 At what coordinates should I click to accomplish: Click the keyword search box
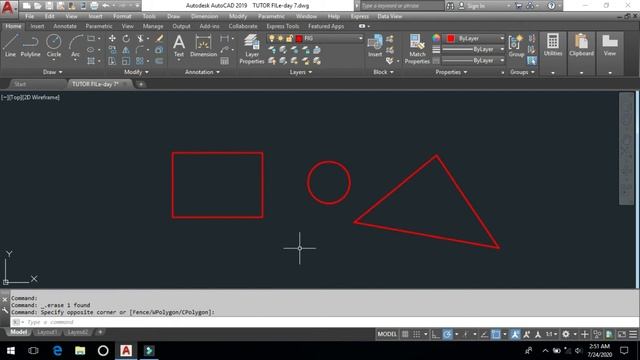point(402,6)
